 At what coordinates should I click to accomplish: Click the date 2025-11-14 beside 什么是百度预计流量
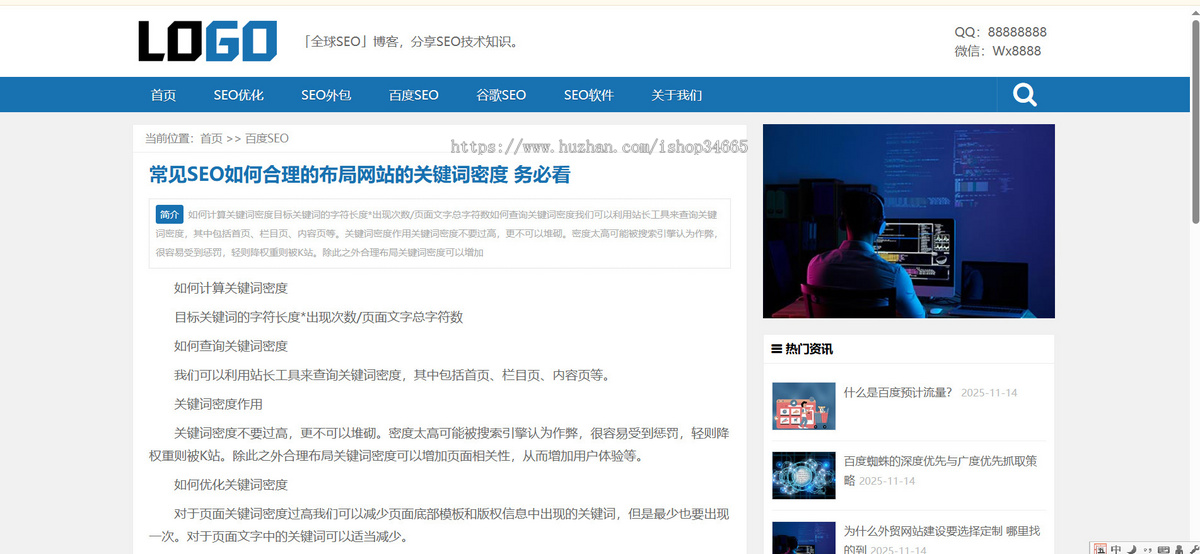click(989, 393)
